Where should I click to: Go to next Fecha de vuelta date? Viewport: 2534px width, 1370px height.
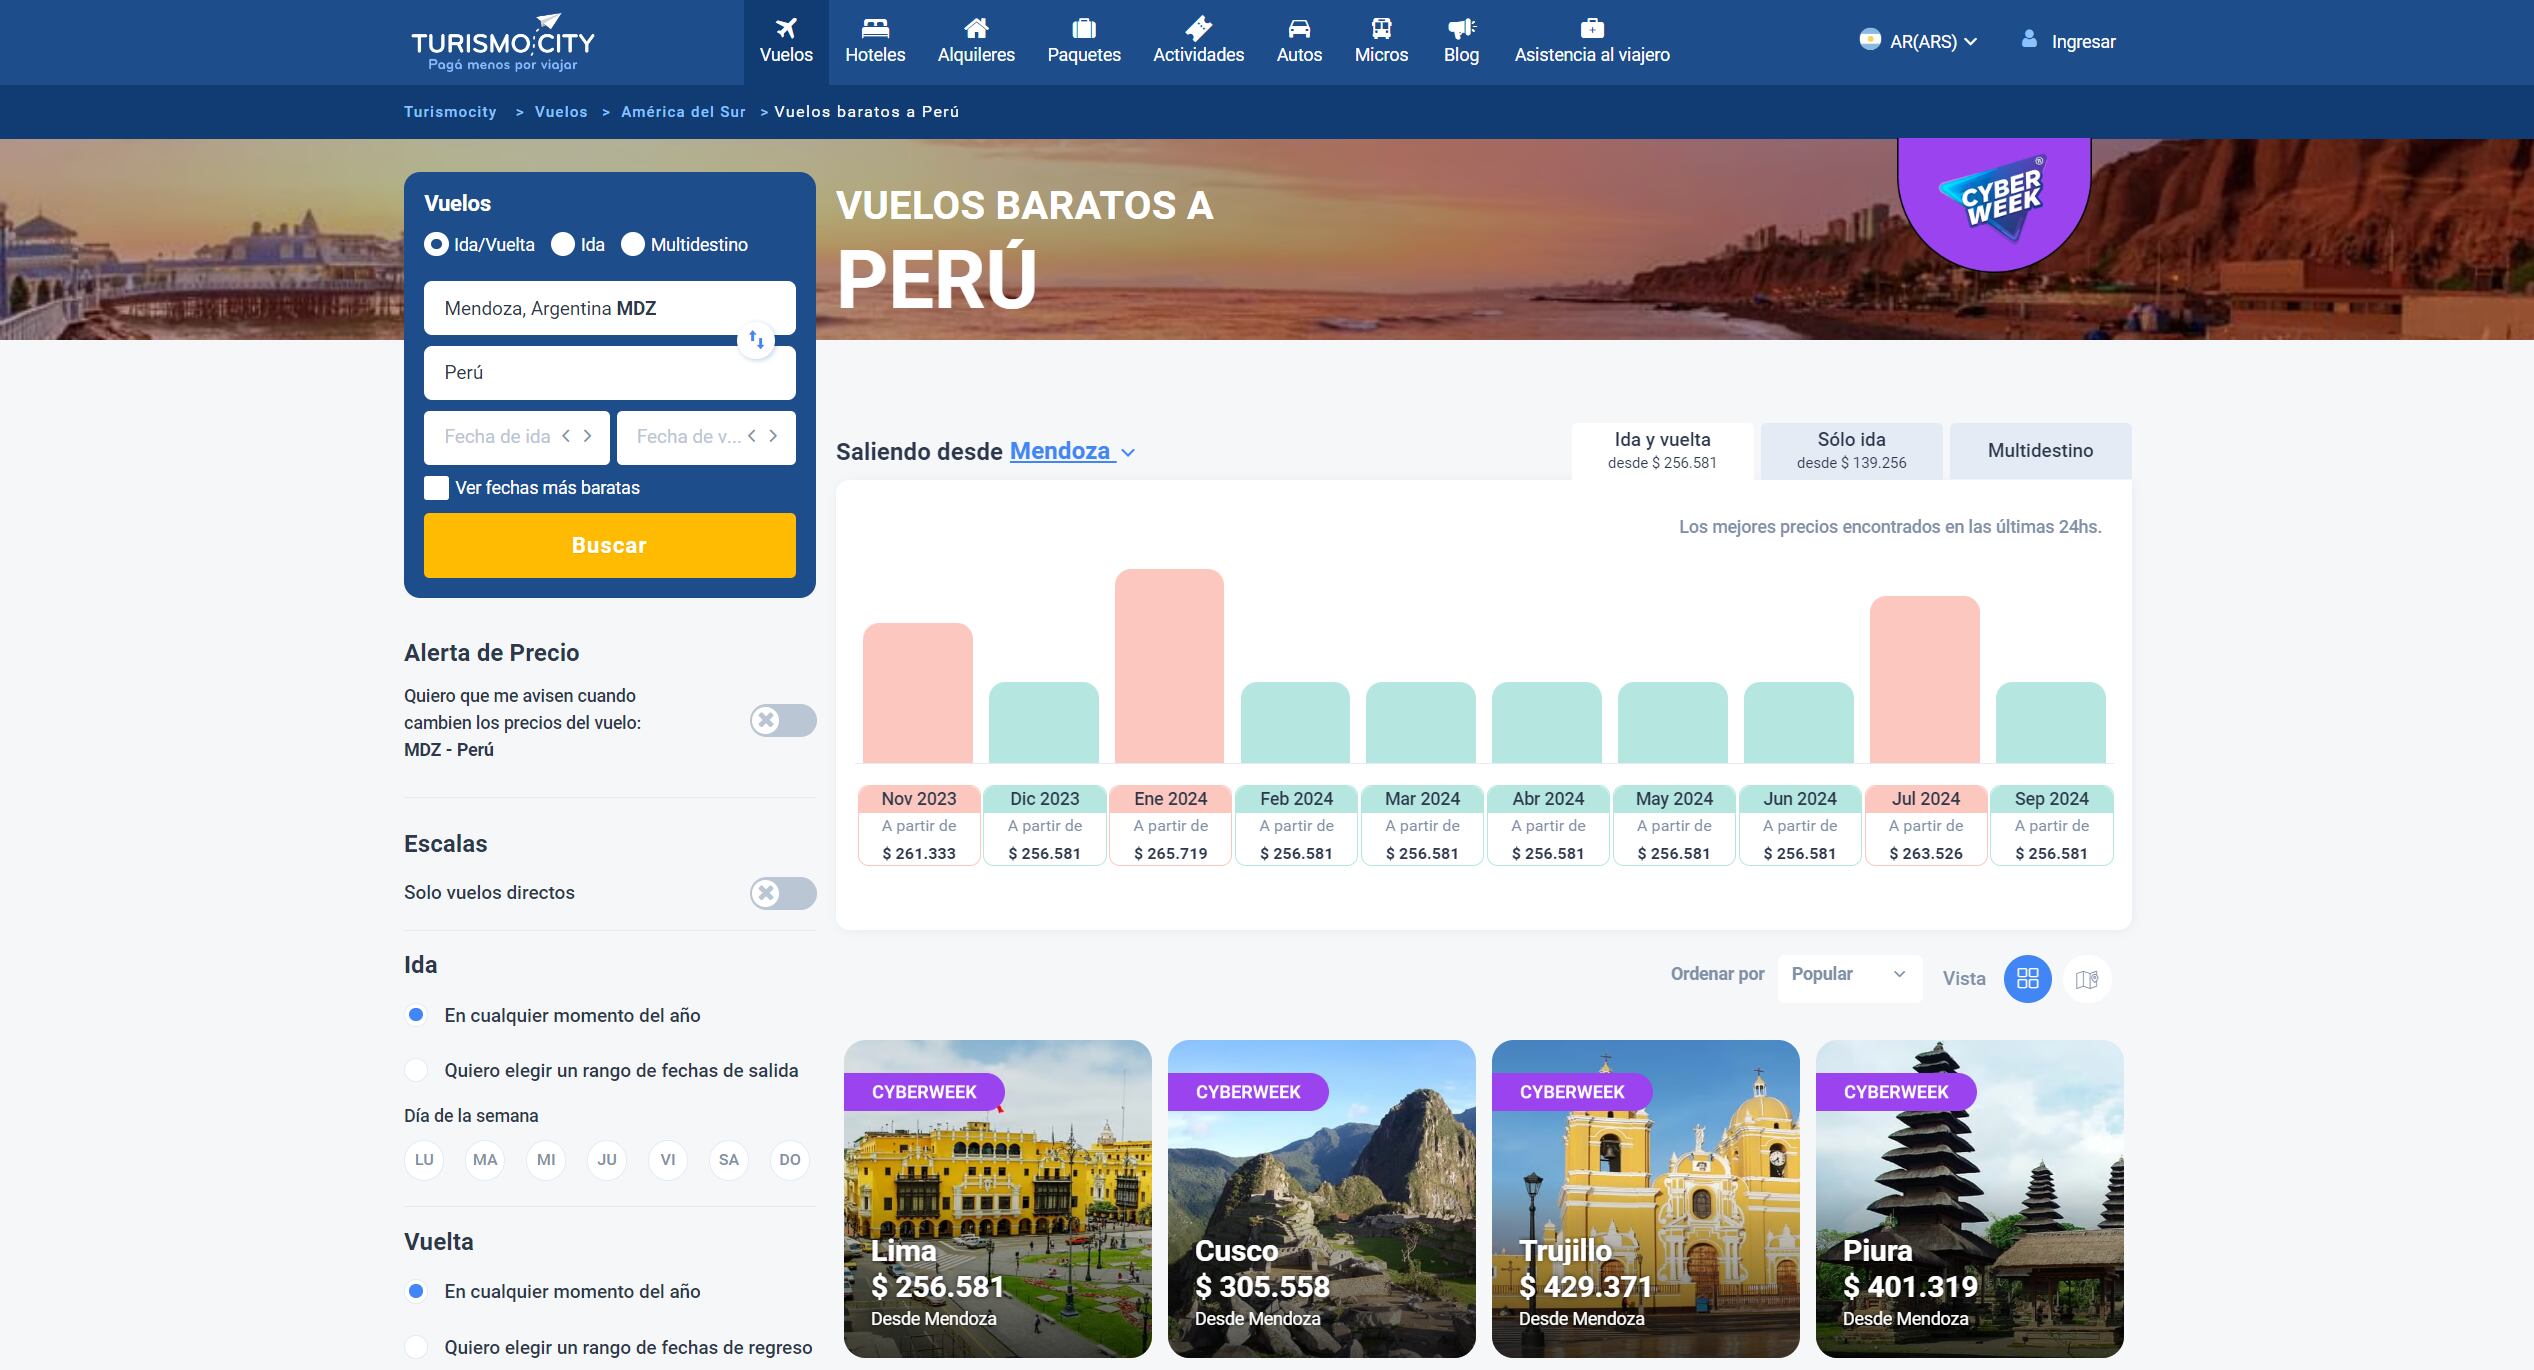click(x=773, y=436)
